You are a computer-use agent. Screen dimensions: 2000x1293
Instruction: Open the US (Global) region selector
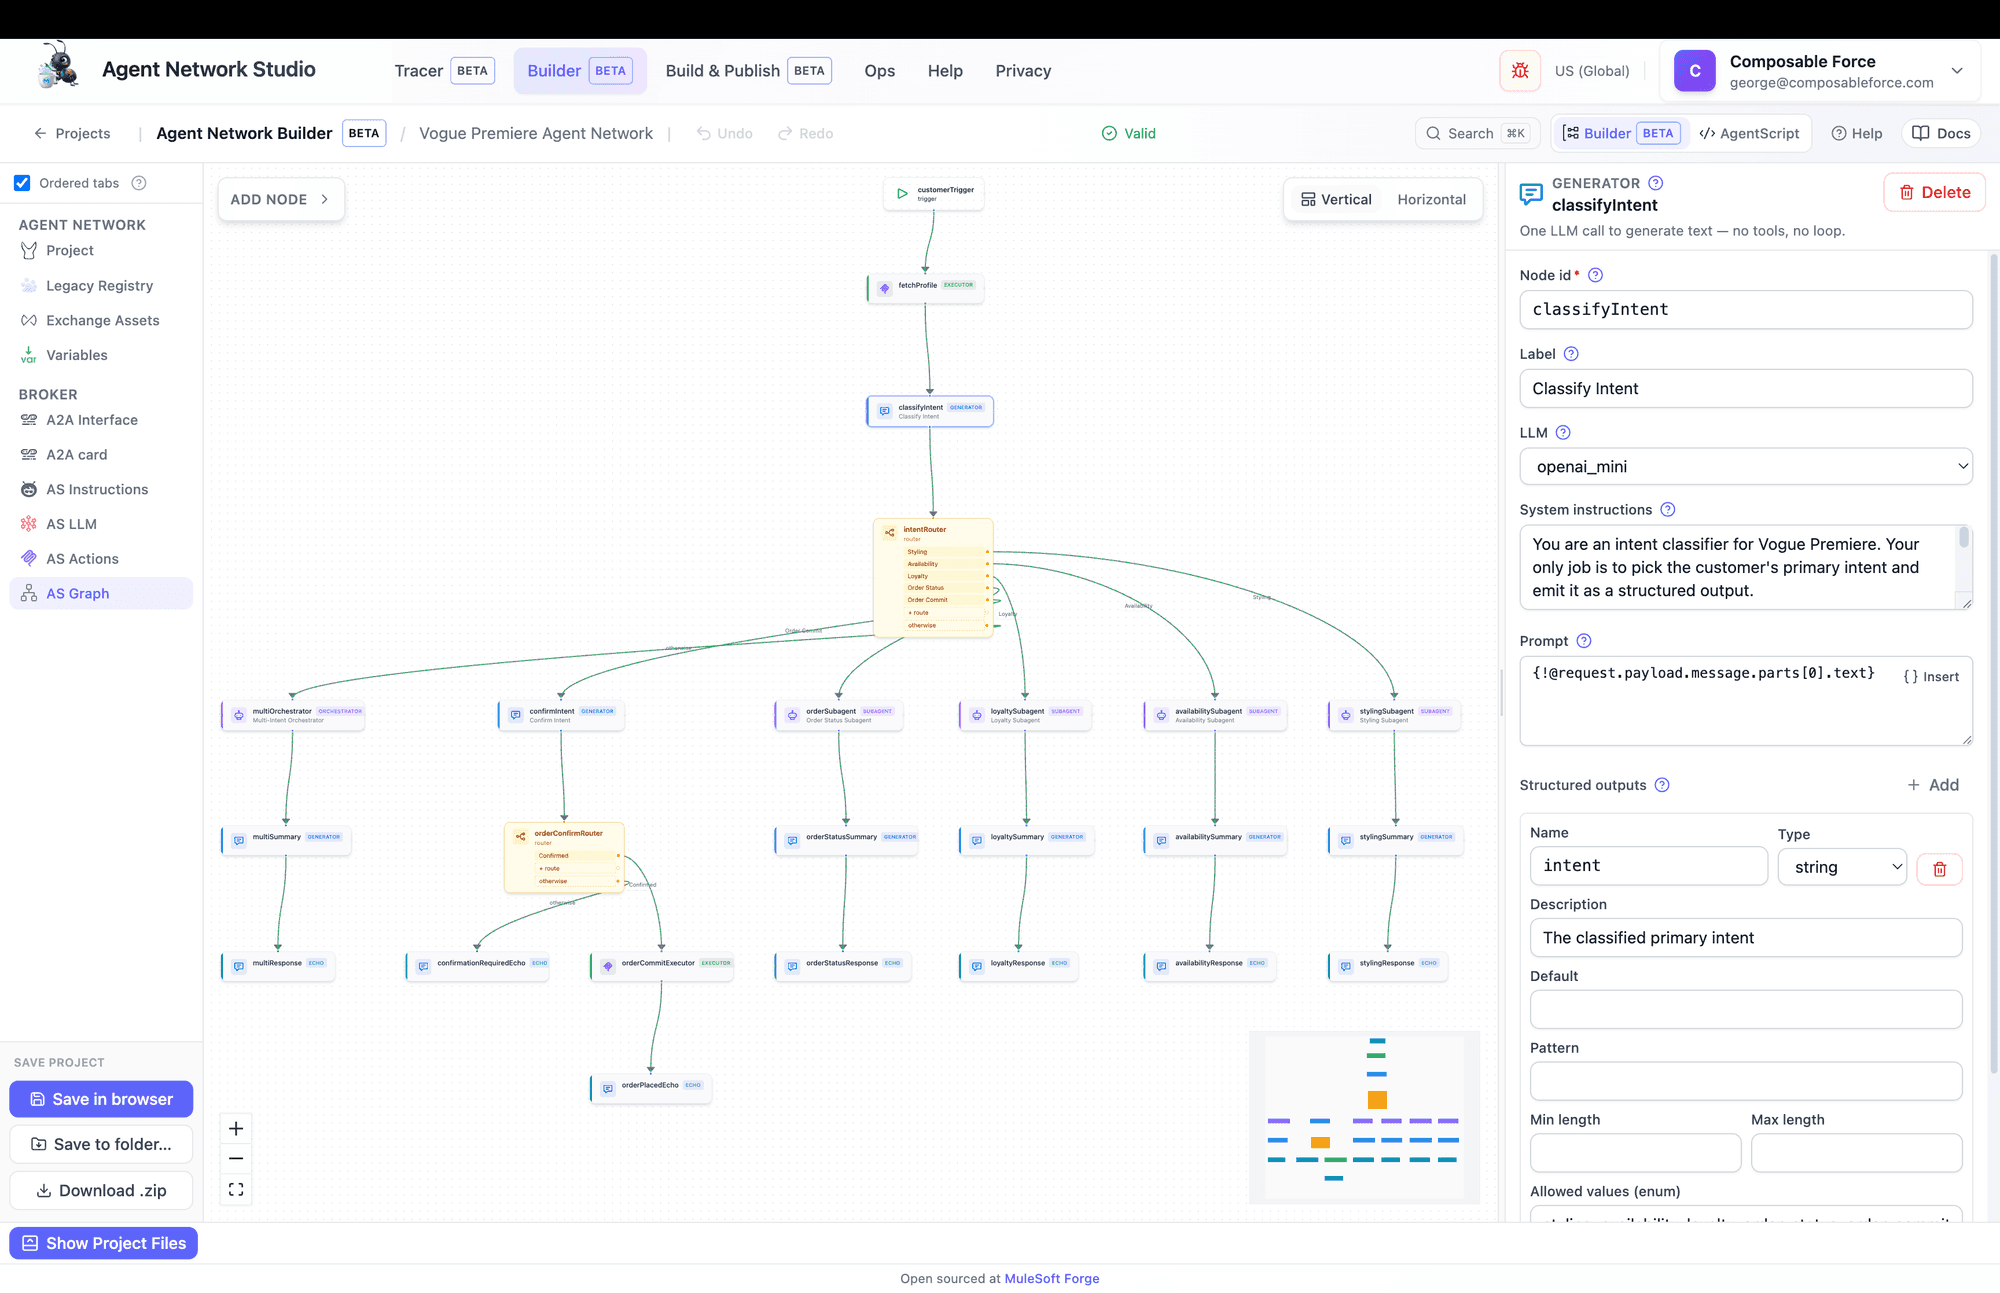(1592, 71)
